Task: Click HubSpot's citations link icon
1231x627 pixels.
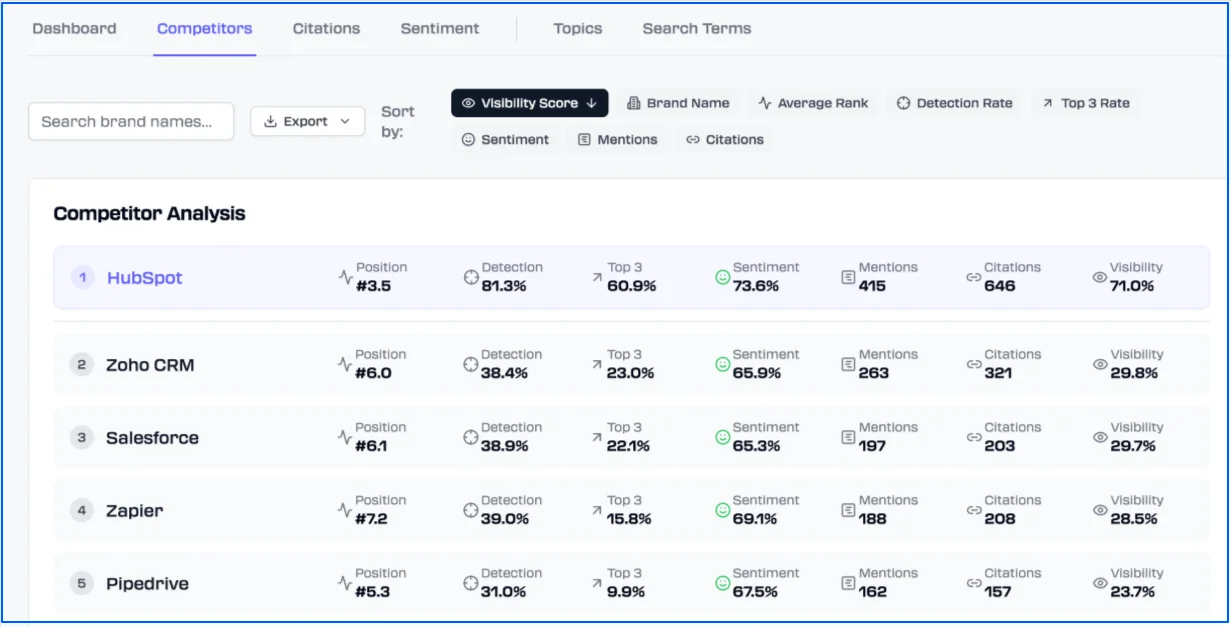Action: (x=974, y=277)
